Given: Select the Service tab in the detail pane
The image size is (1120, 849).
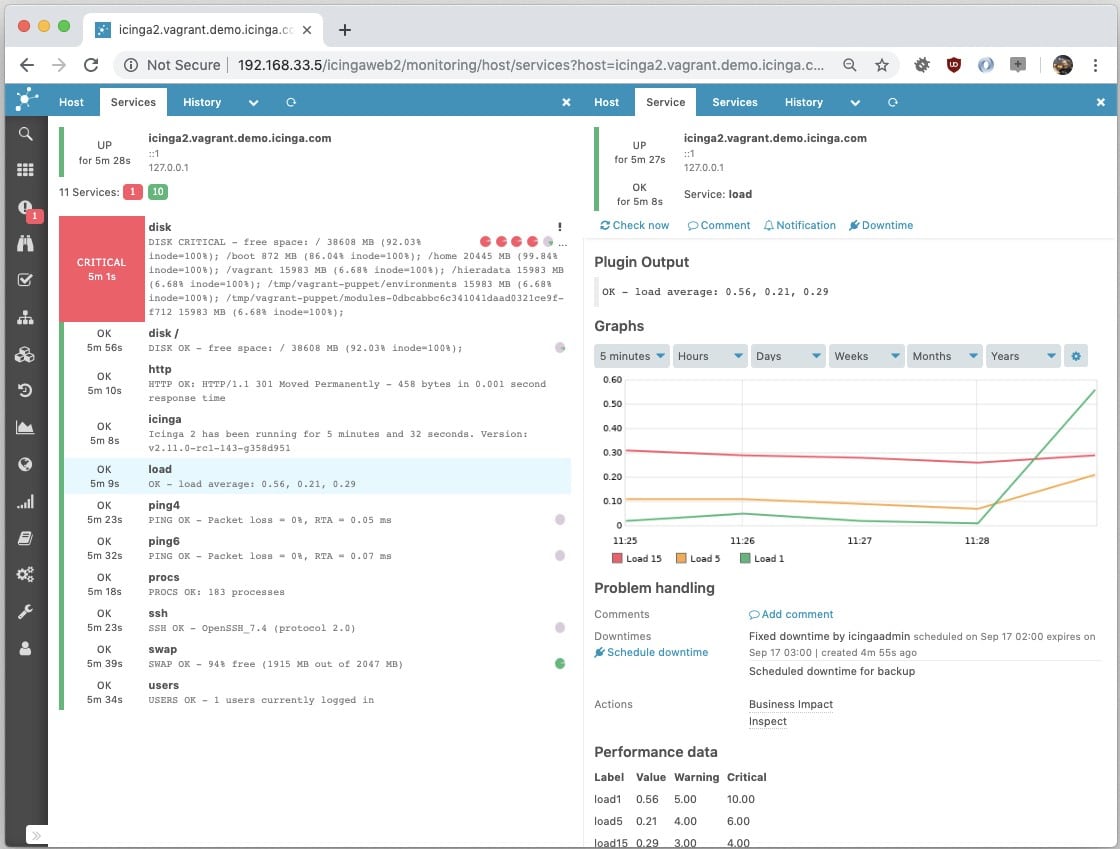Looking at the screenshot, I should [665, 102].
